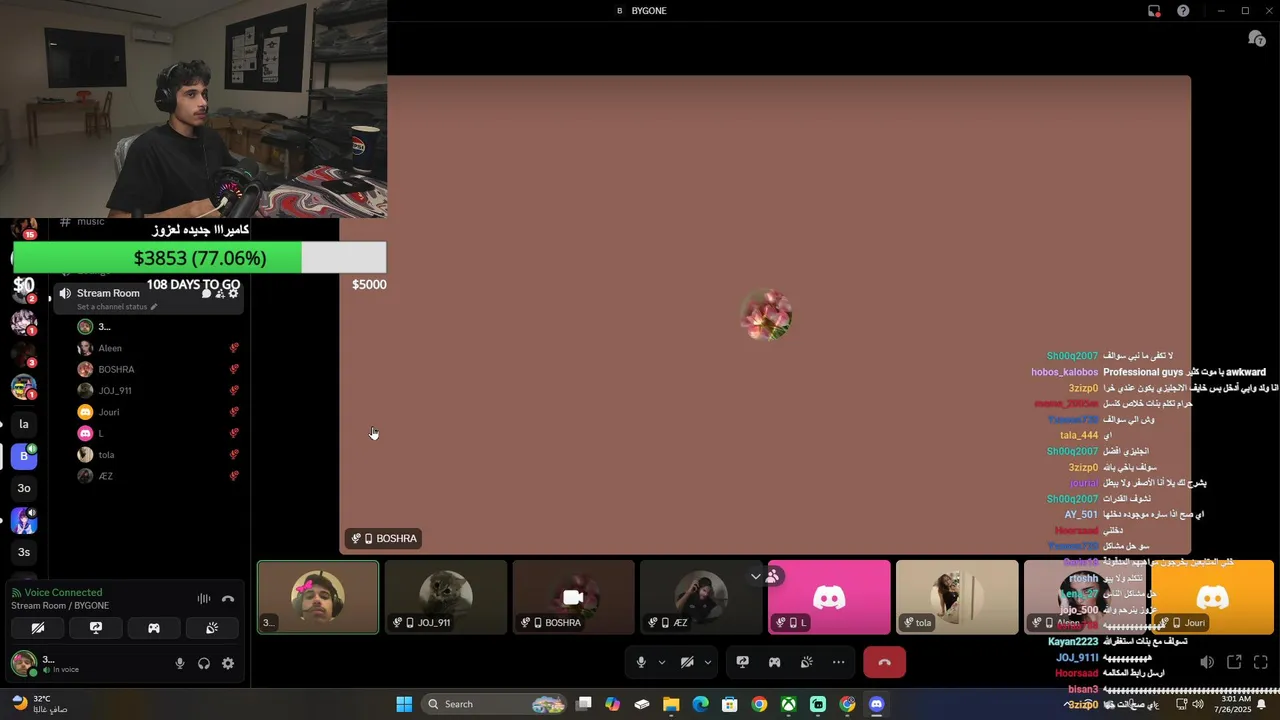
Task: Turn on camera in Voice Connected panel
Action: pyautogui.click(x=38, y=628)
